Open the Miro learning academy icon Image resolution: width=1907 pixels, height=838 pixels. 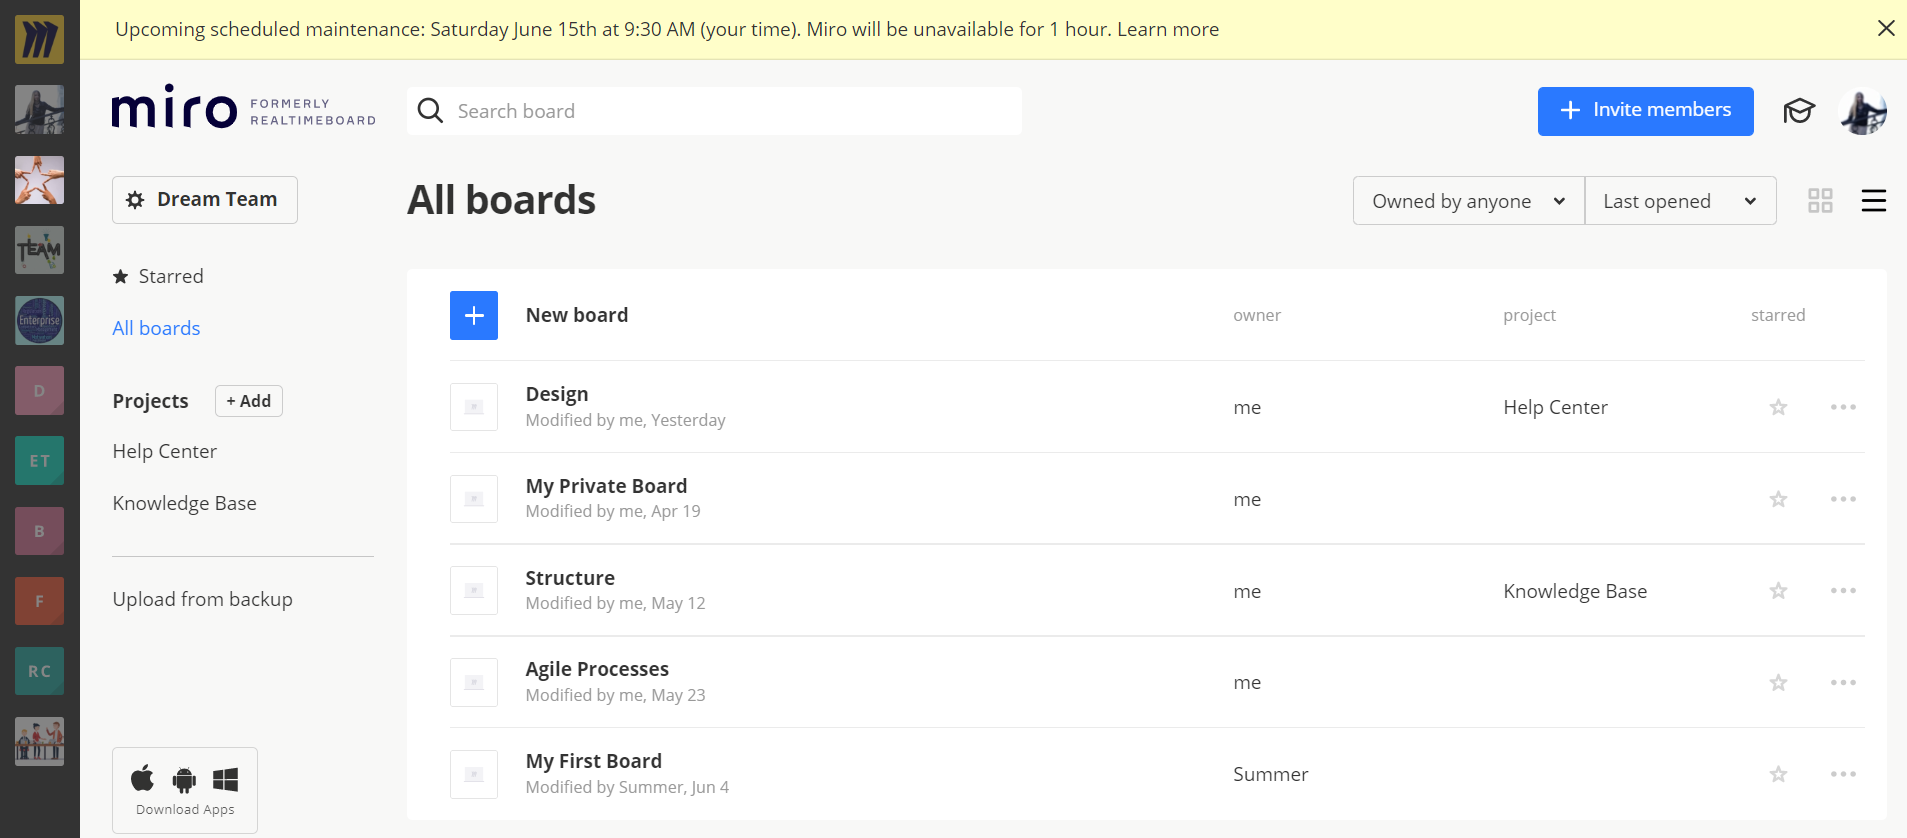click(x=1798, y=111)
